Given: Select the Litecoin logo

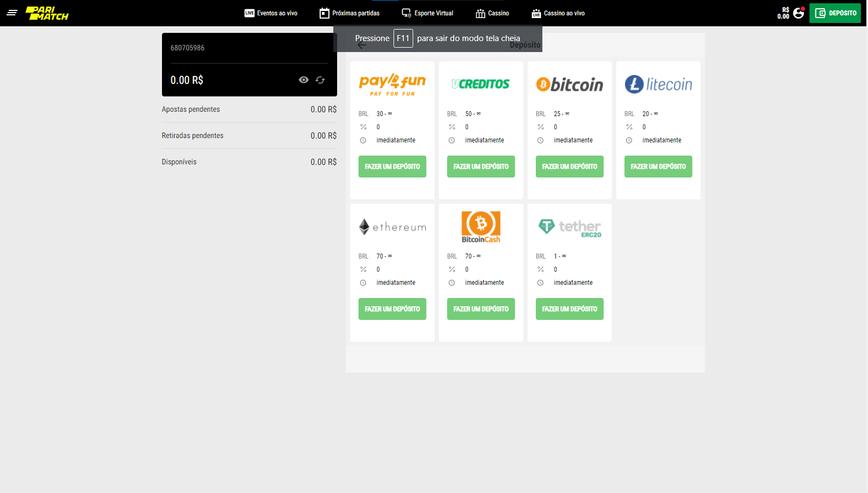Looking at the screenshot, I should tap(658, 85).
